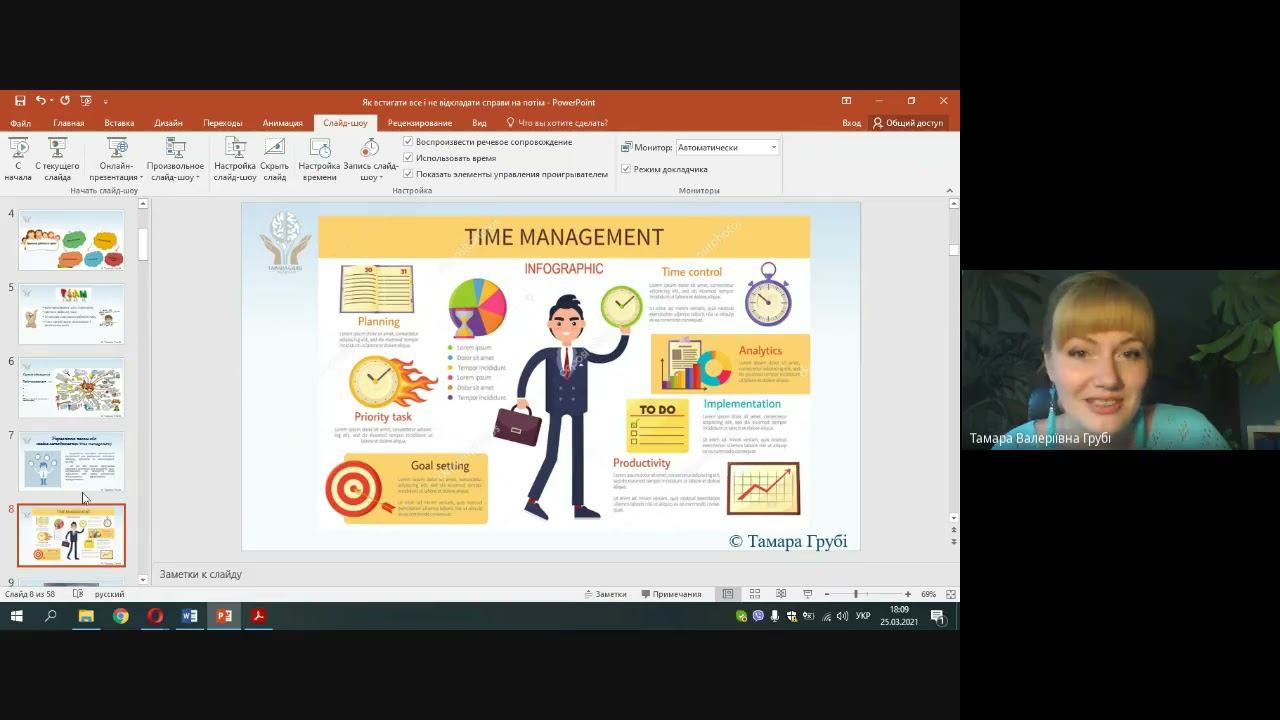1280x720 pixels.
Task: Select slide 5 thumbnail
Action: [71, 314]
